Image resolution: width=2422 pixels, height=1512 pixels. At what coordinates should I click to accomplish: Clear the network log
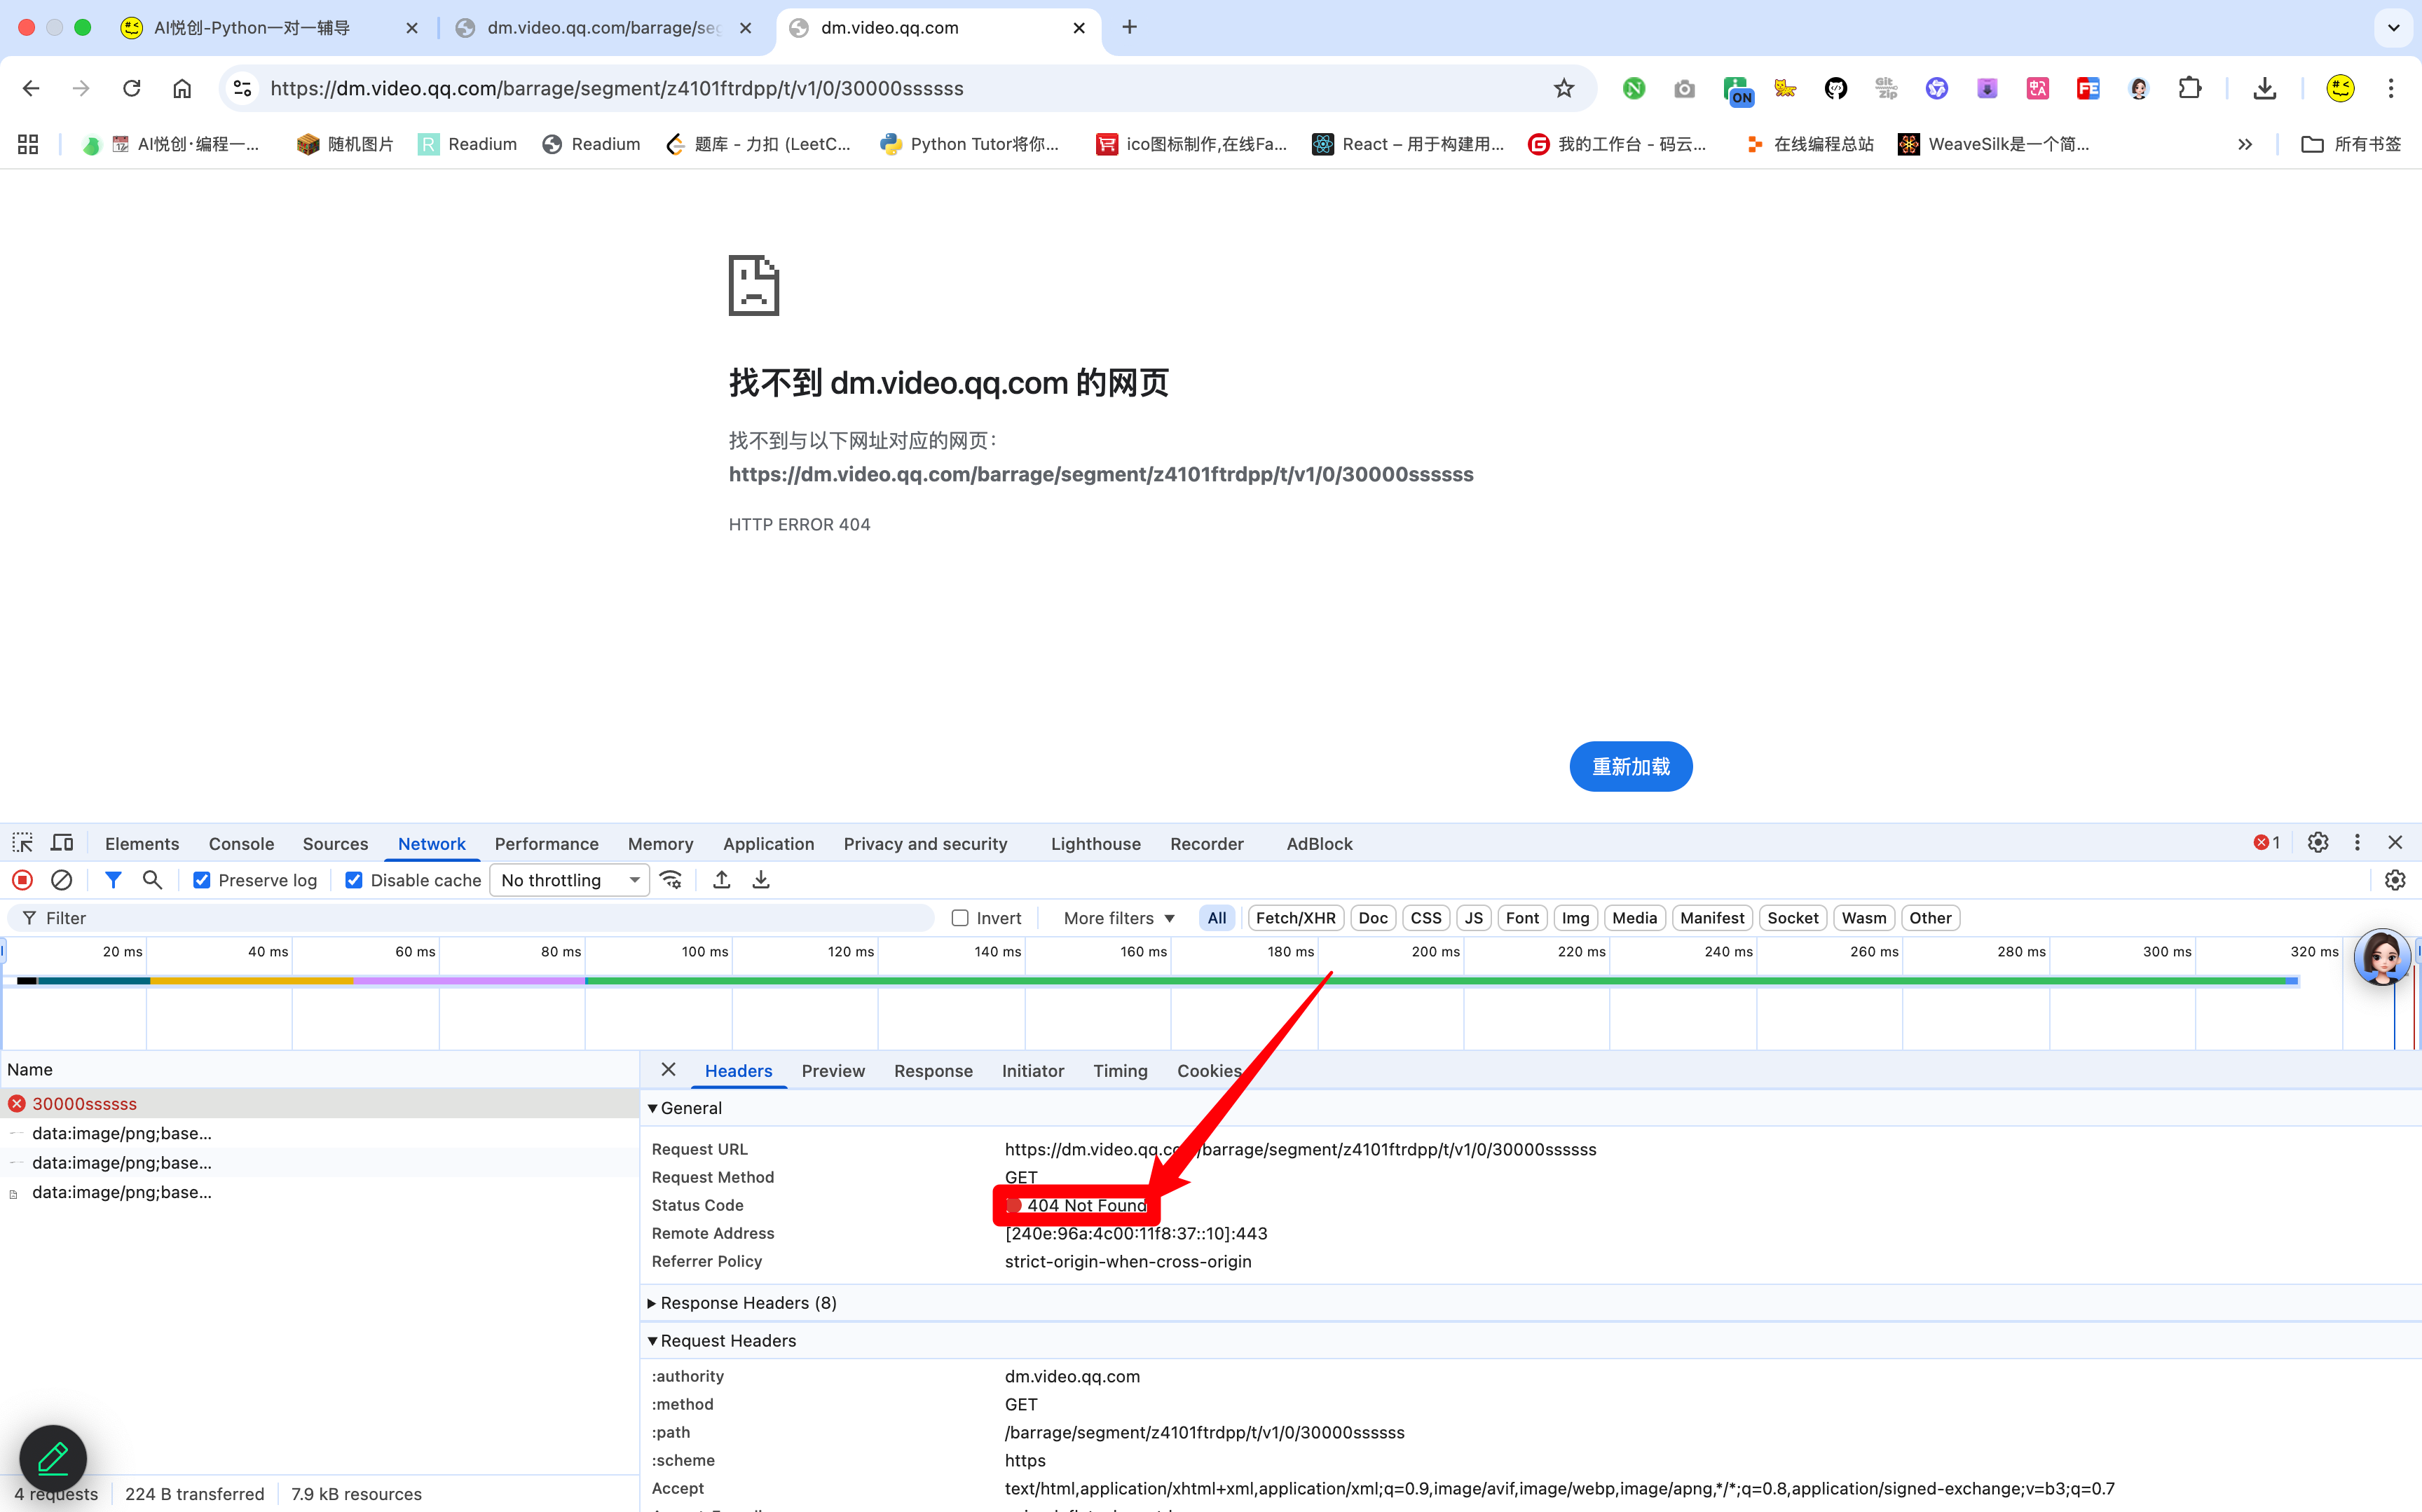point(61,880)
